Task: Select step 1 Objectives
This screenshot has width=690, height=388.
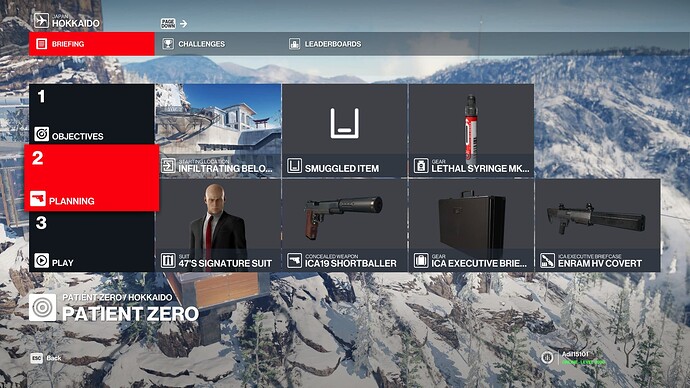Action: click(x=92, y=114)
